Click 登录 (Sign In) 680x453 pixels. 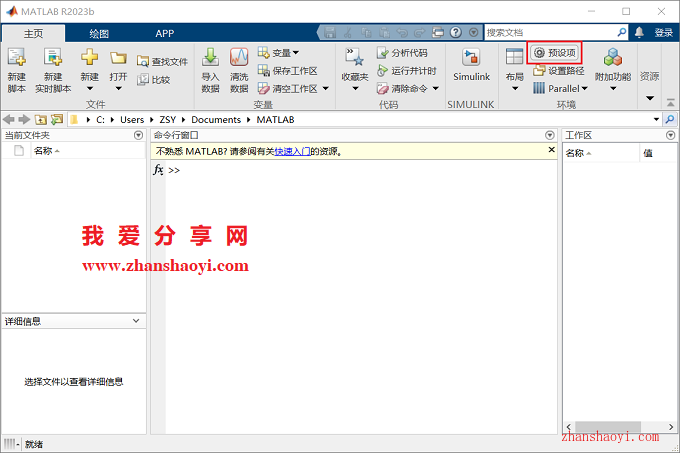tap(664, 33)
